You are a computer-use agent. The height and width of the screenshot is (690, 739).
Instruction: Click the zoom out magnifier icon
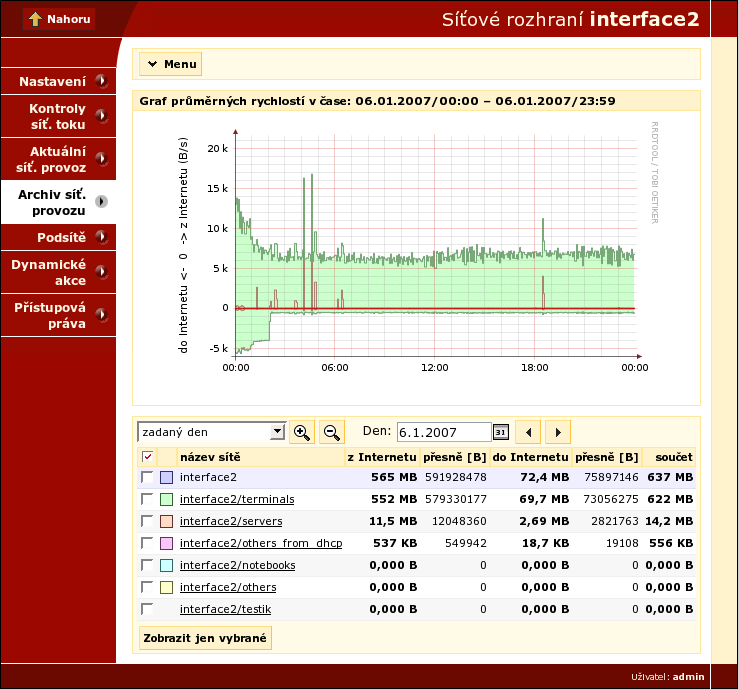[x=332, y=432]
